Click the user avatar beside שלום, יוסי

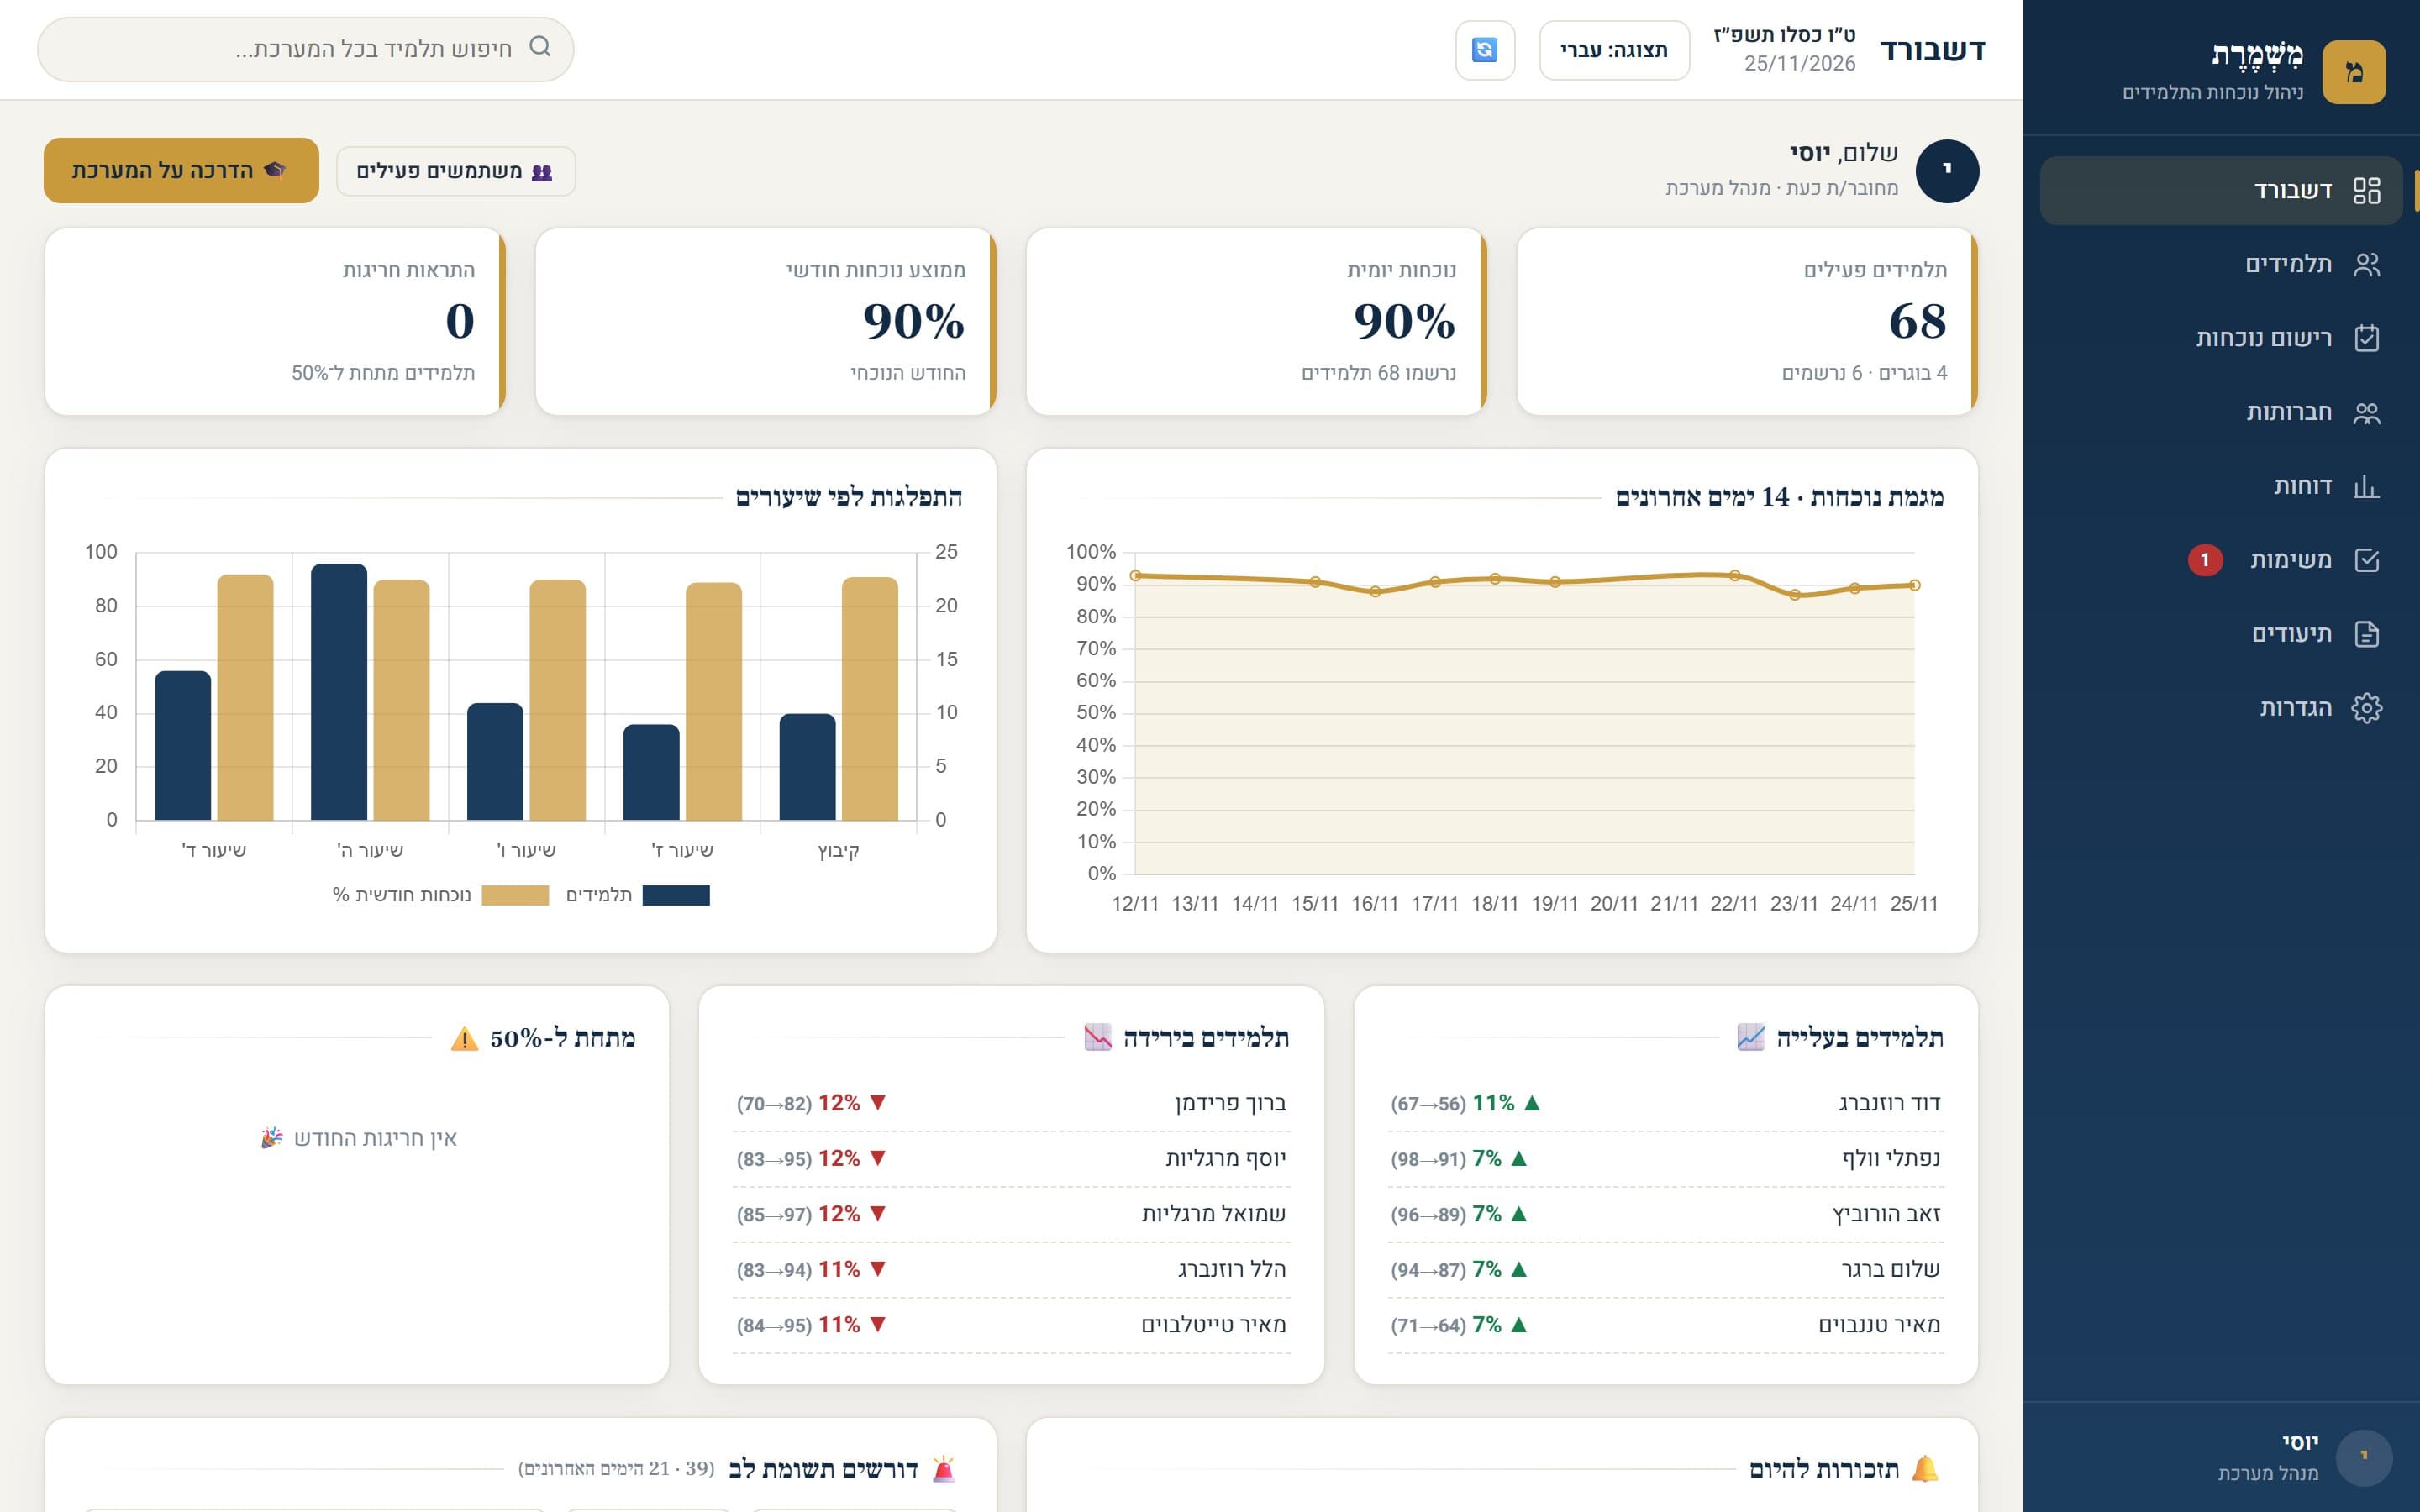1946,171
